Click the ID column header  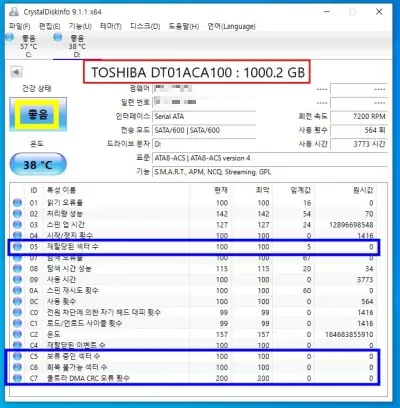coord(34,190)
